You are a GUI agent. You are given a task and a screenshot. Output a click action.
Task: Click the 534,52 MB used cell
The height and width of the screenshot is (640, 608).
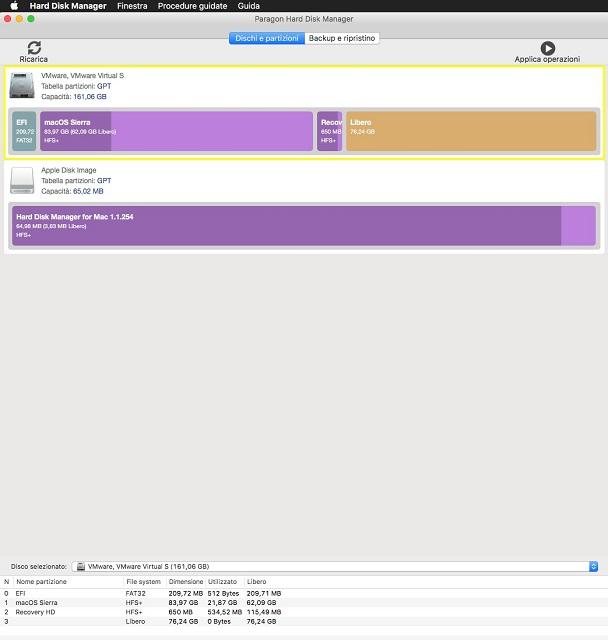click(225, 612)
